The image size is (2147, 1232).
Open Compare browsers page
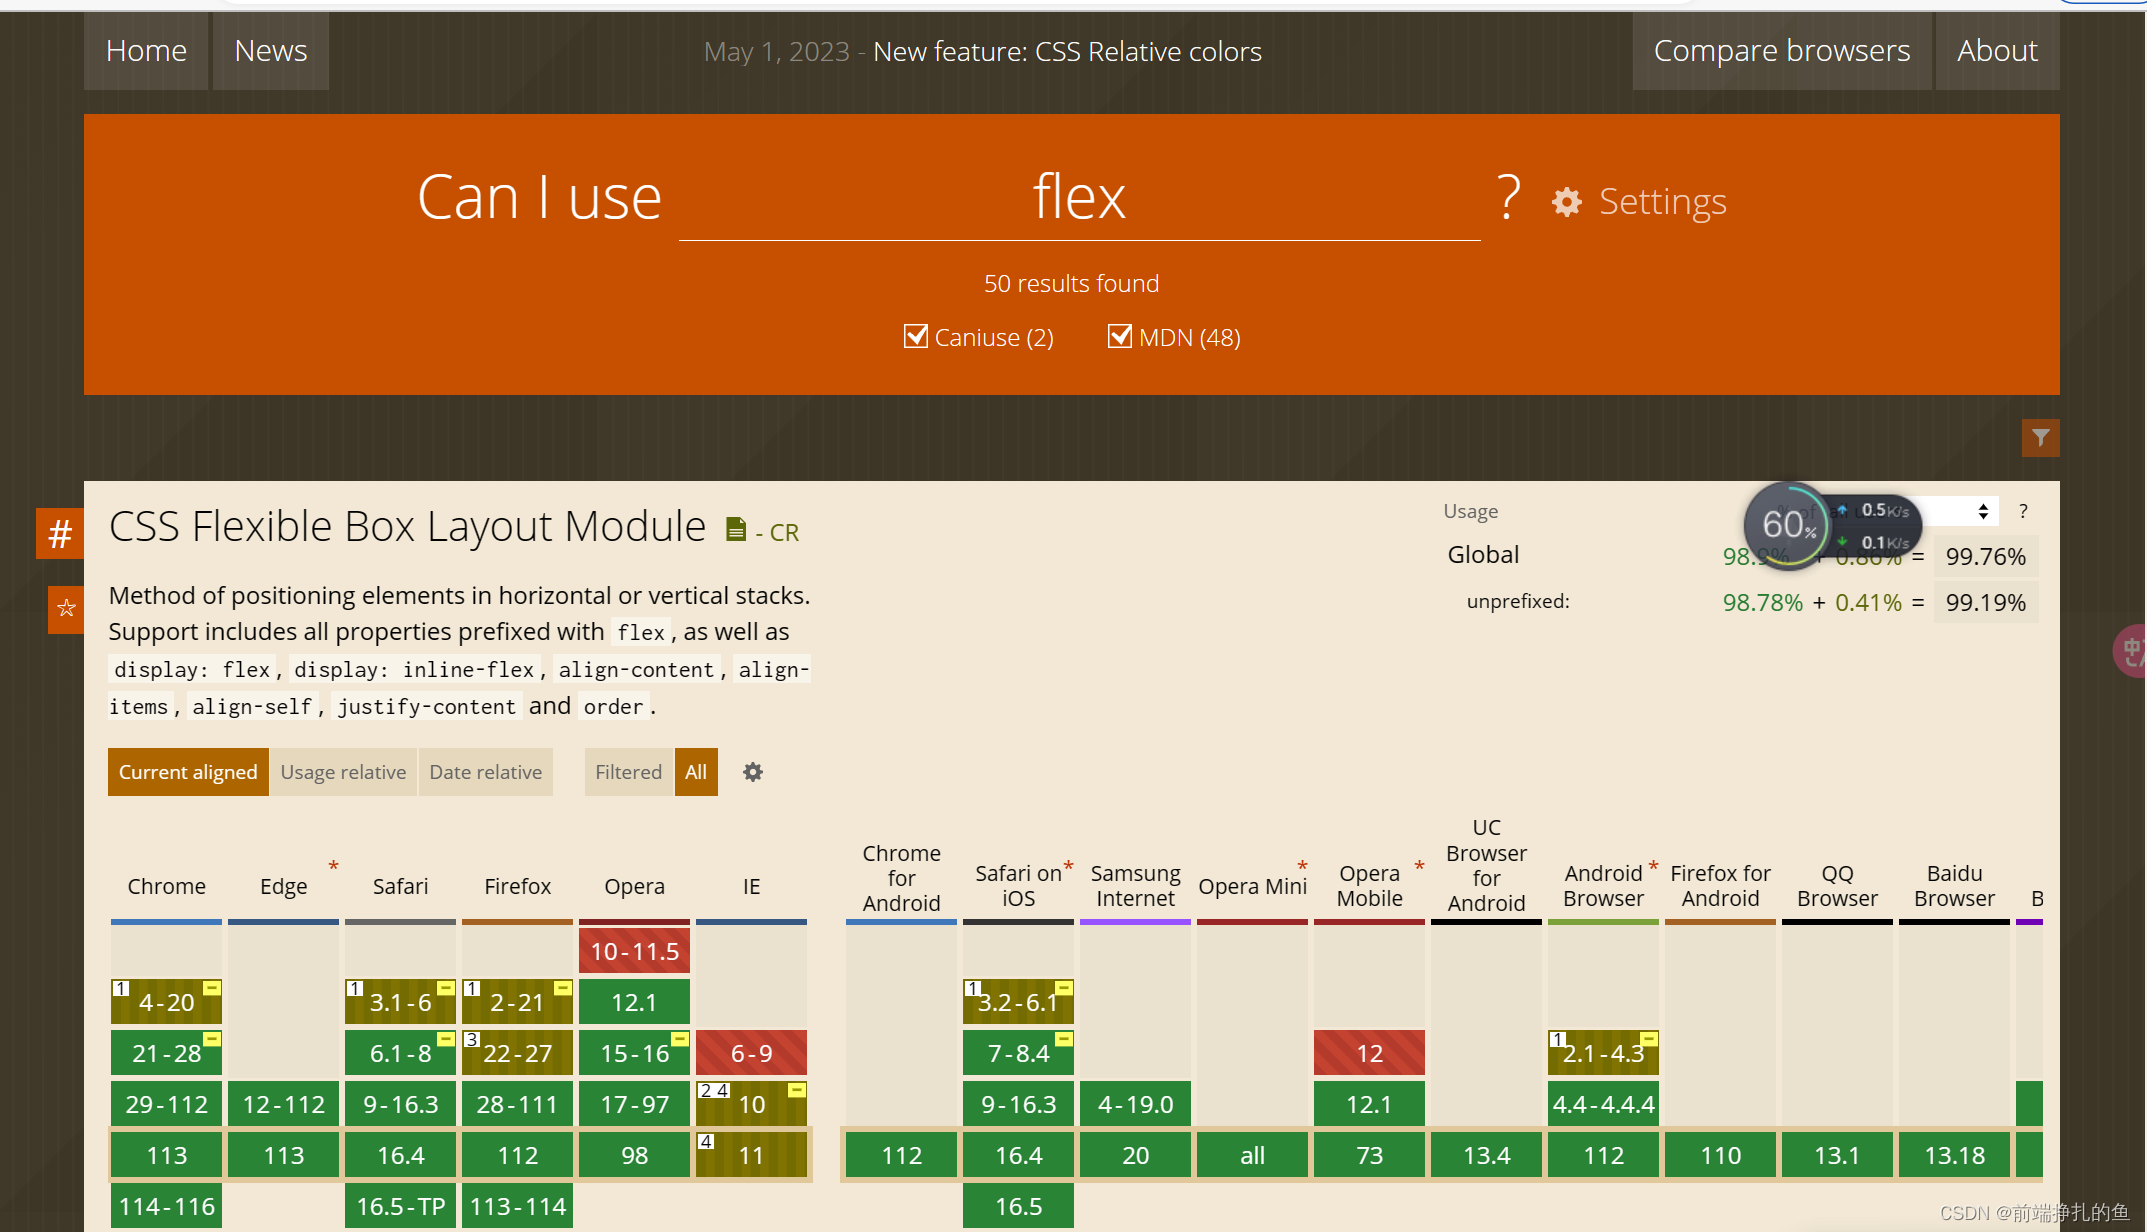(1782, 51)
